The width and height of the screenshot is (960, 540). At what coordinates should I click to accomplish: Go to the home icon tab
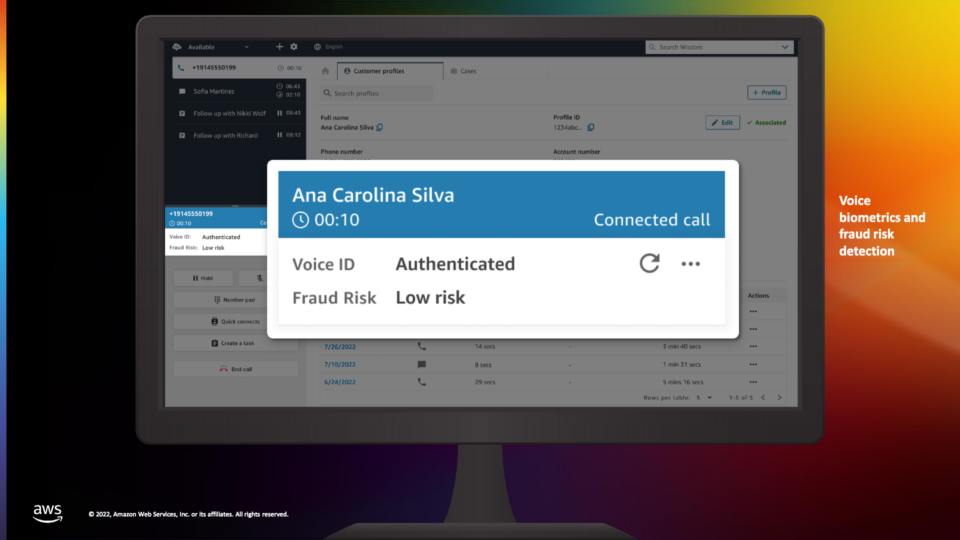pos(326,71)
